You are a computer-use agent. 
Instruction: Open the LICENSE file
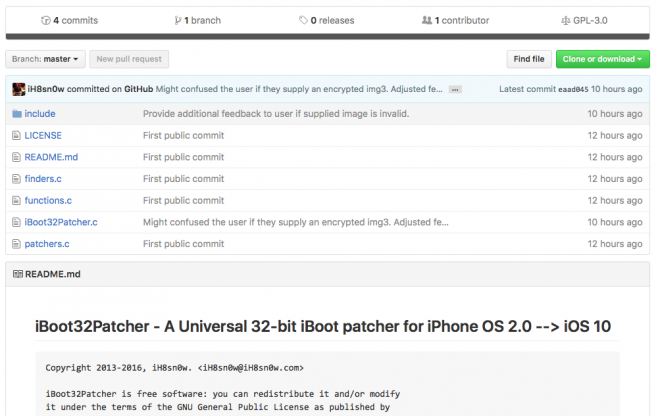click(43, 136)
